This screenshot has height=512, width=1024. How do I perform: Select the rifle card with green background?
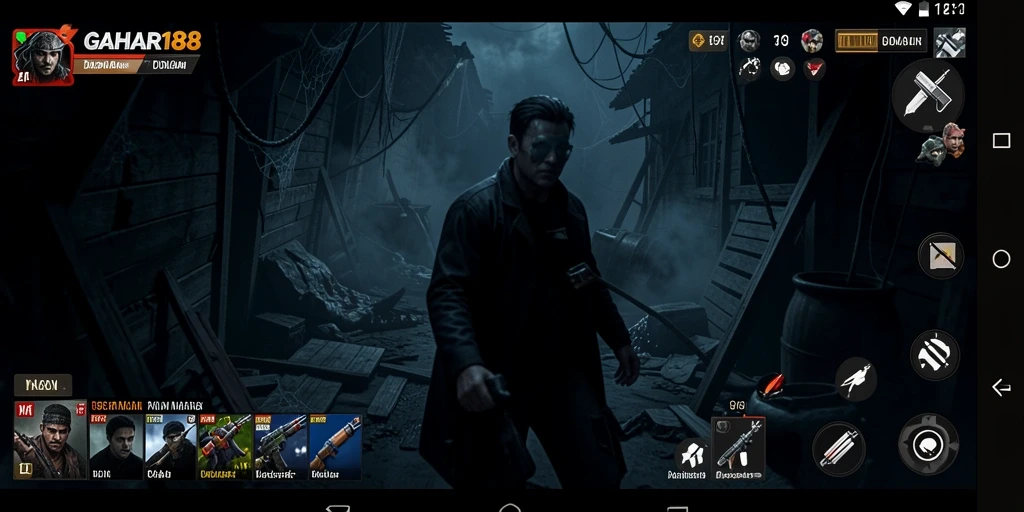coord(225,447)
